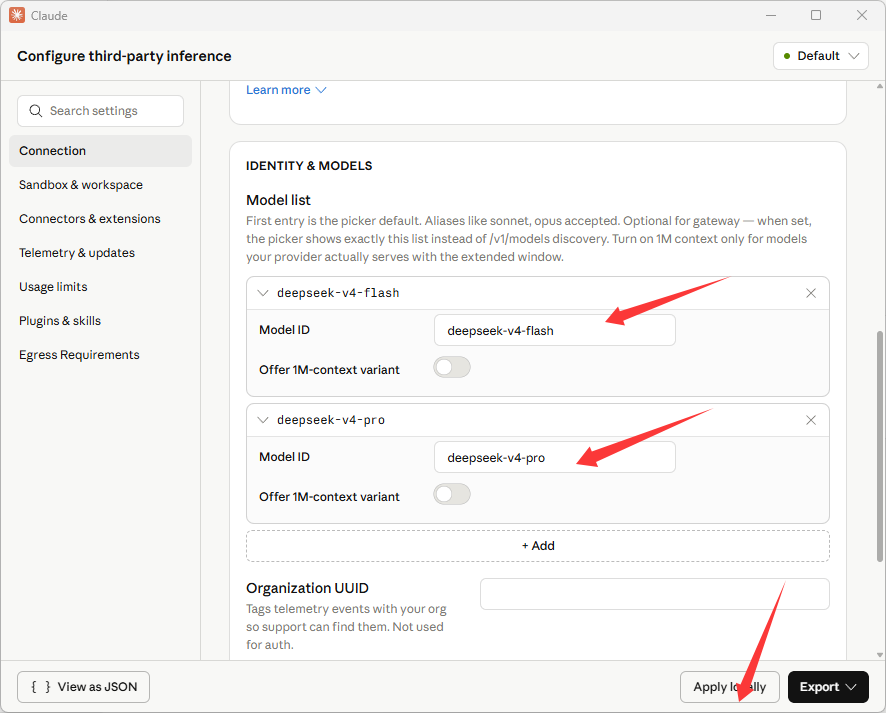
Task: Expand the Learn more section
Action: (x=286, y=90)
